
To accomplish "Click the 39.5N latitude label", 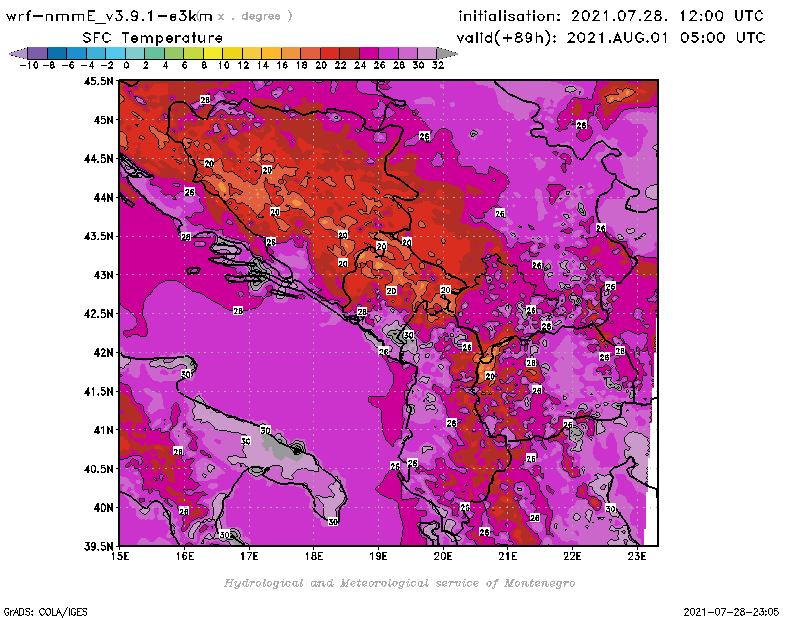I will pyautogui.click(x=98, y=547).
